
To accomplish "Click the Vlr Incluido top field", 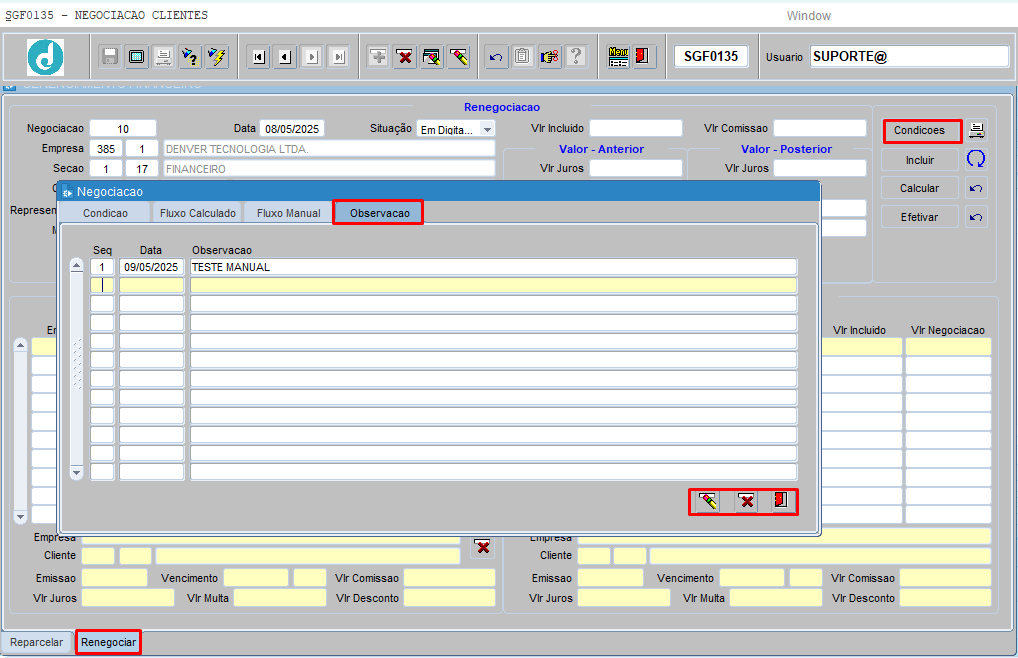I will pos(636,128).
